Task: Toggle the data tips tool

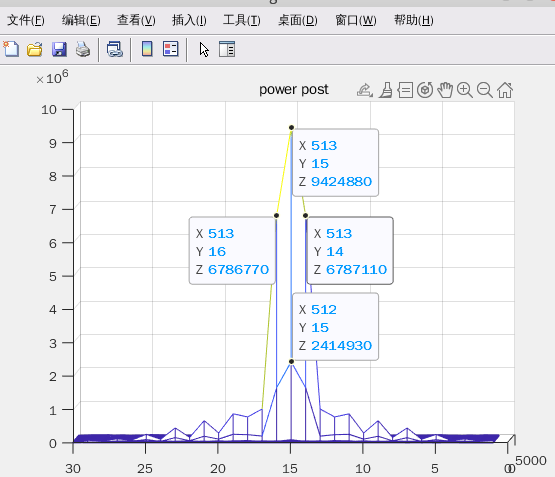Action: click(x=405, y=90)
